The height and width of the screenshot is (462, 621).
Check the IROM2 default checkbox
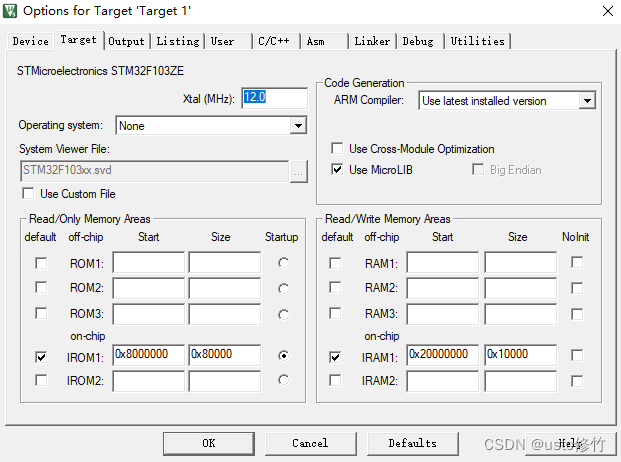pyautogui.click(x=41, y=380)
